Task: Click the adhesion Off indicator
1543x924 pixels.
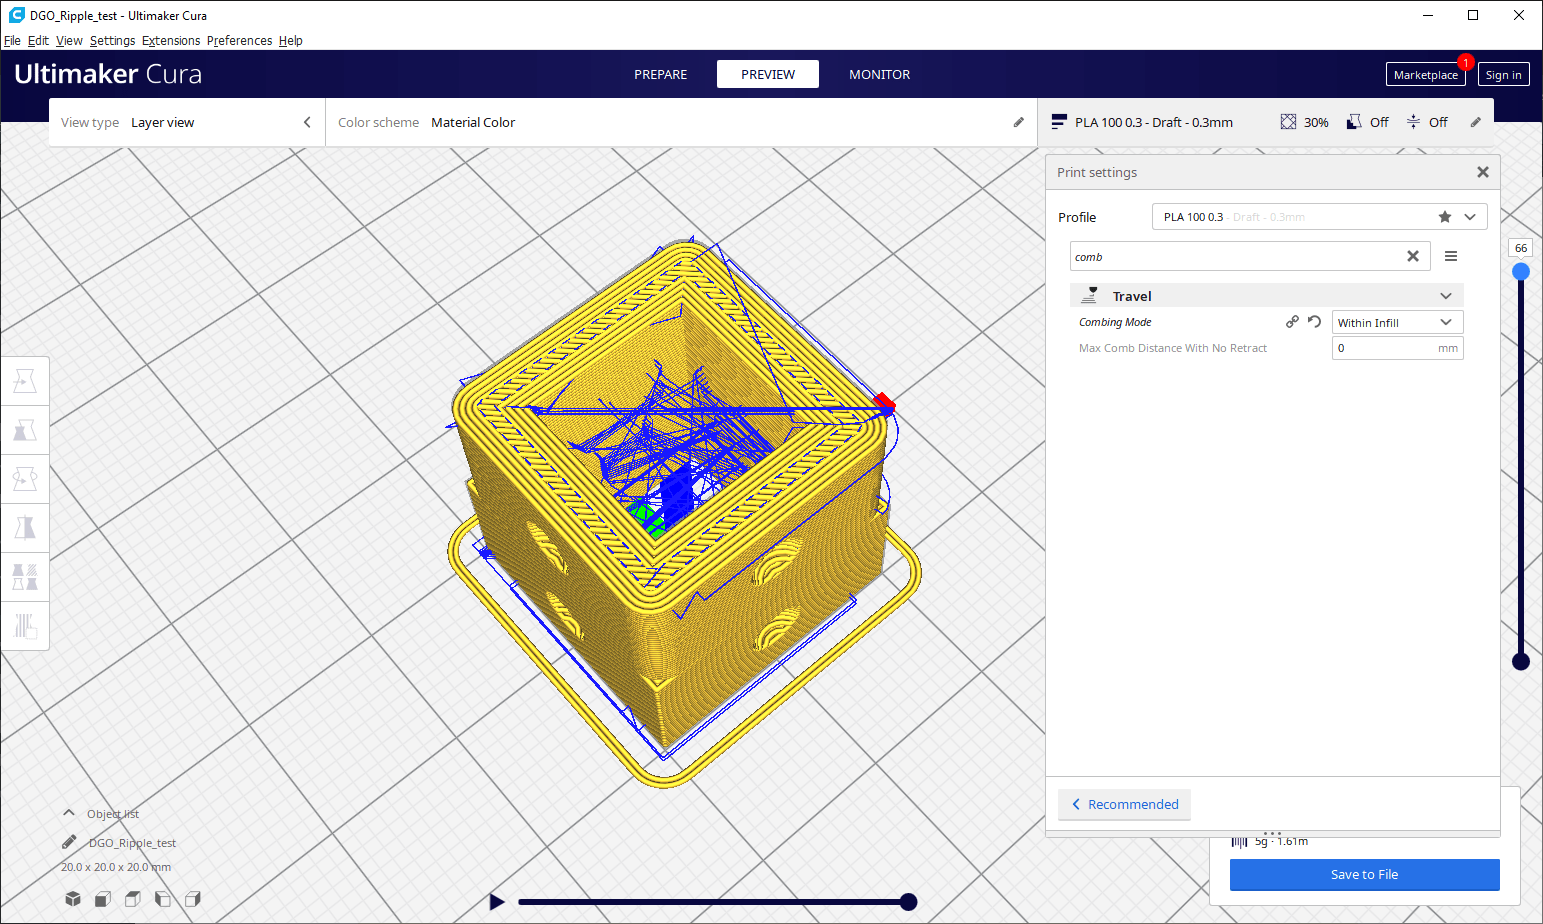Action: coord(1427,122)
